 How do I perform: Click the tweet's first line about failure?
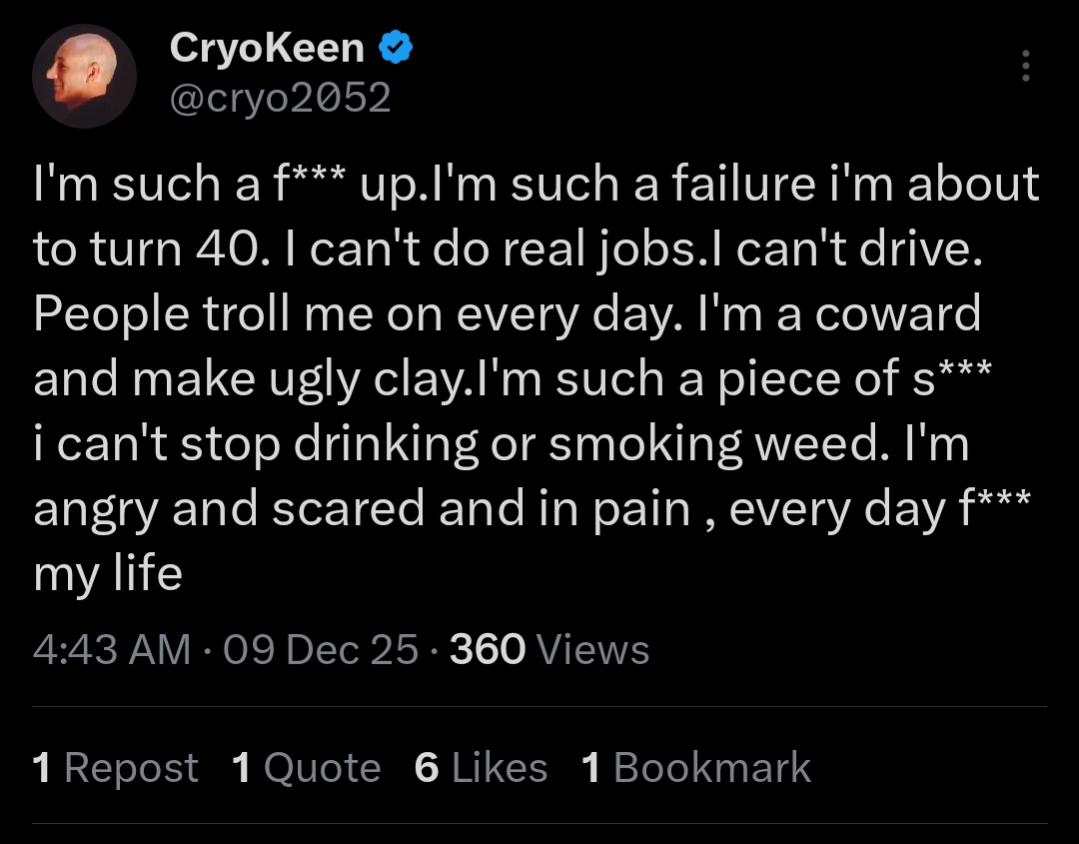pos(536,184)
